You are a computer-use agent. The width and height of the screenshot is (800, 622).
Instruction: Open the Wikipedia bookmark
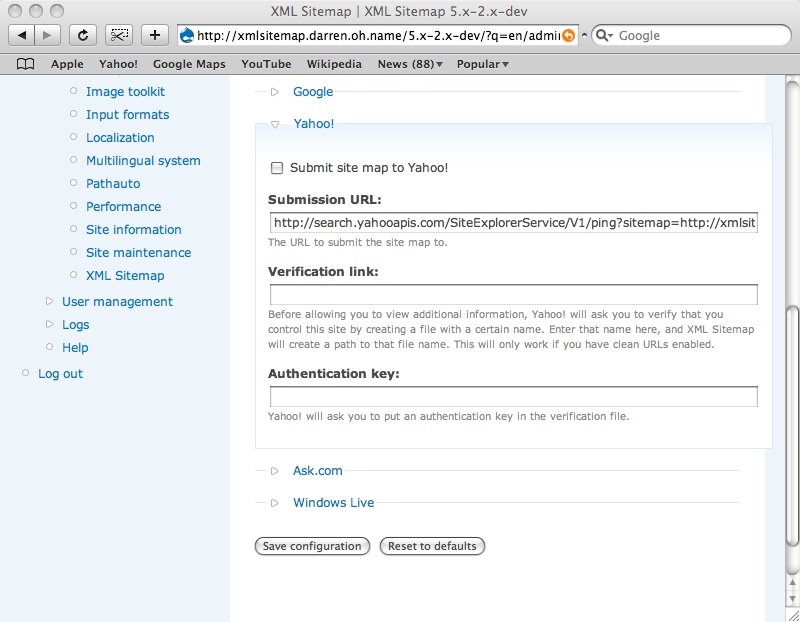click(x=334, y=64)
